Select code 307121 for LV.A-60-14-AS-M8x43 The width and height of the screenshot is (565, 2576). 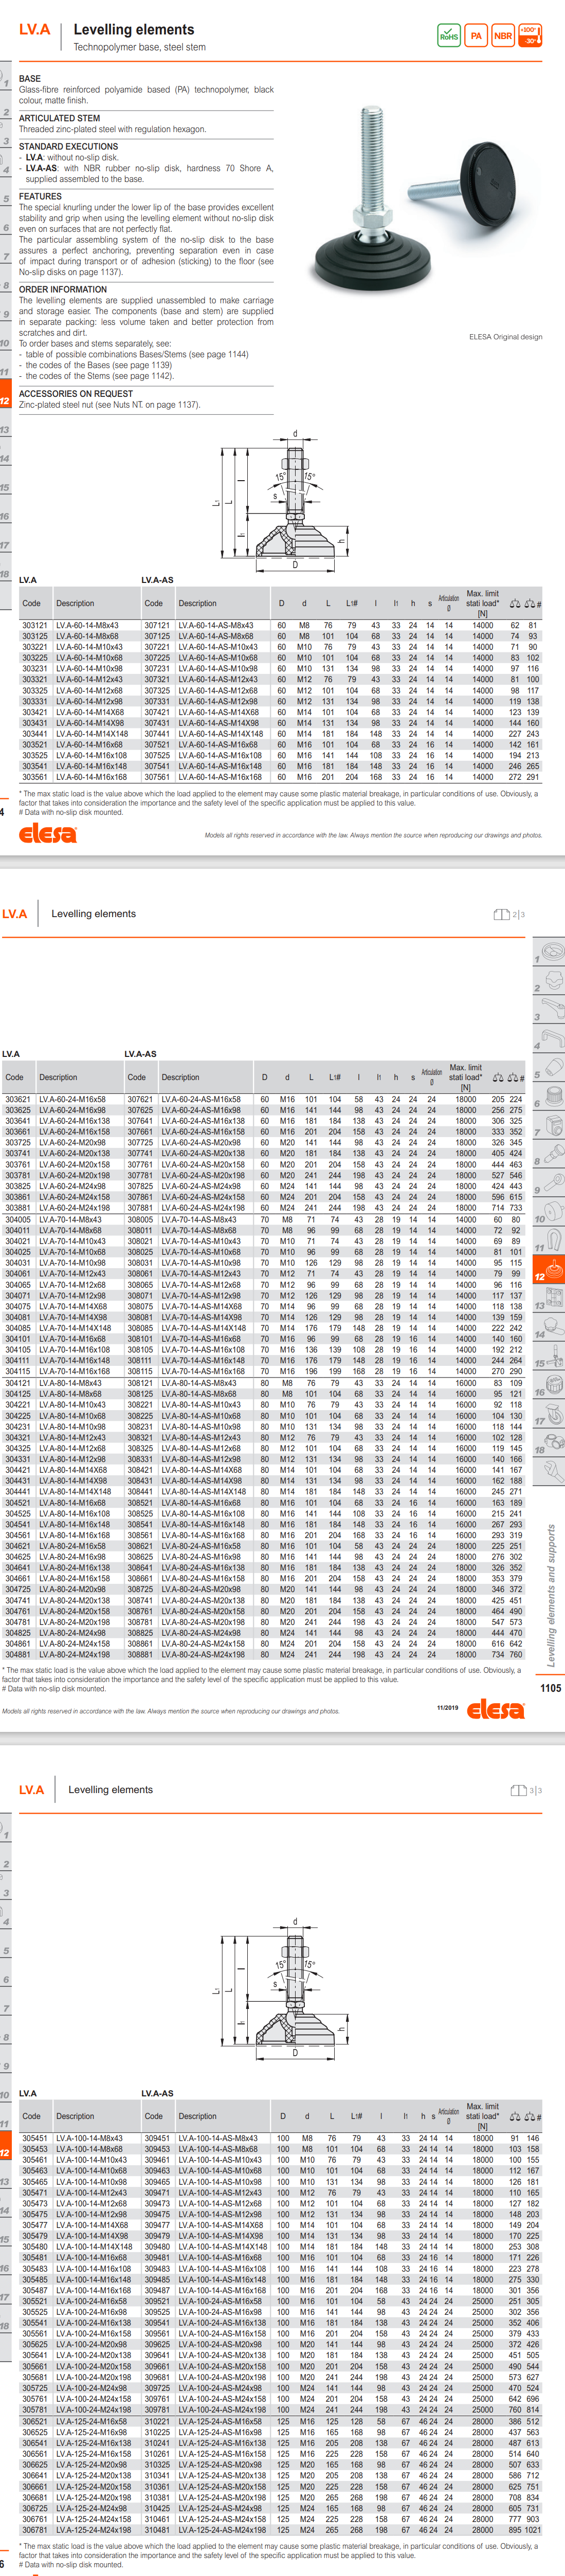(157, 626)
